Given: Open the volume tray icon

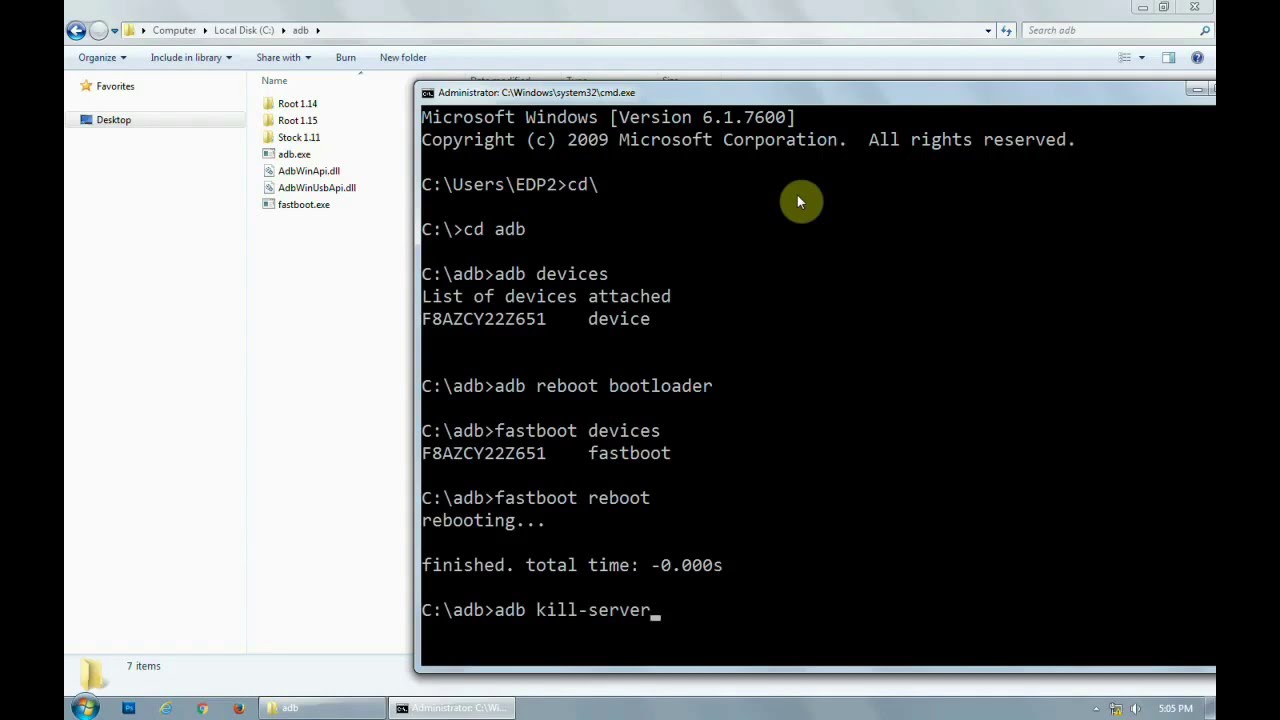Looking at the screenshot, I should click(1135, 709).
